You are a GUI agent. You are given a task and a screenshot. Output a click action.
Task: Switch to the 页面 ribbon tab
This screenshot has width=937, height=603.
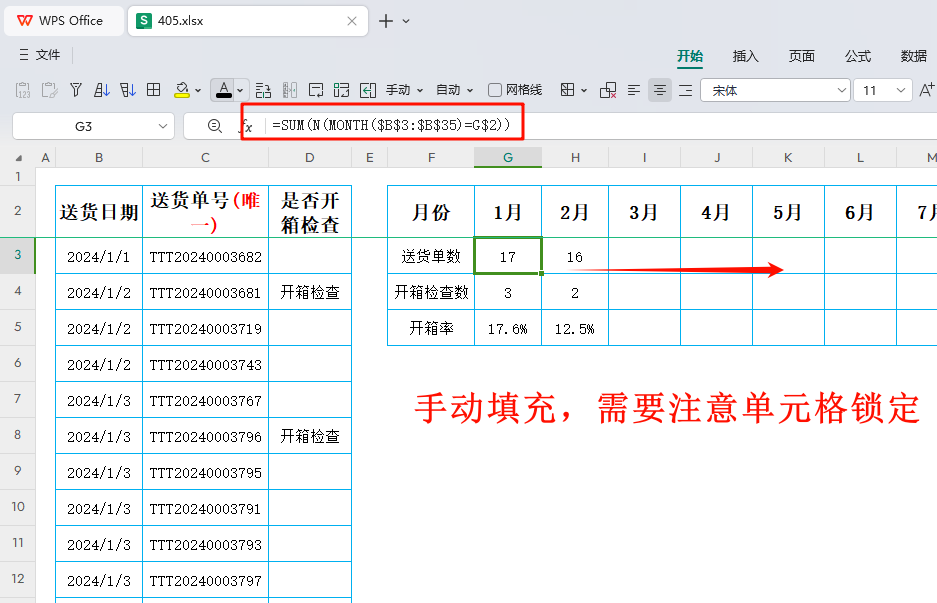pyautogui.click(x=801, y=56)
